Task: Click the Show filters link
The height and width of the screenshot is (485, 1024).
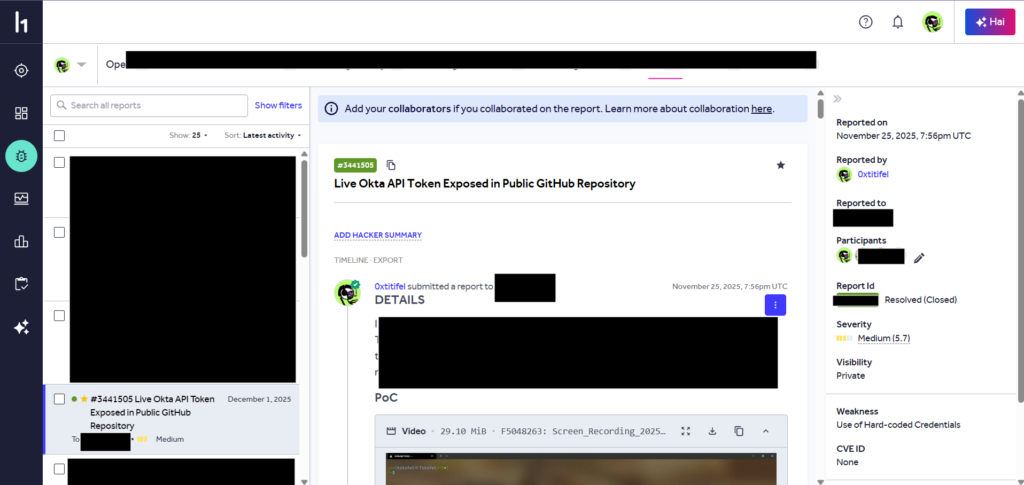Action: point(278,105)
